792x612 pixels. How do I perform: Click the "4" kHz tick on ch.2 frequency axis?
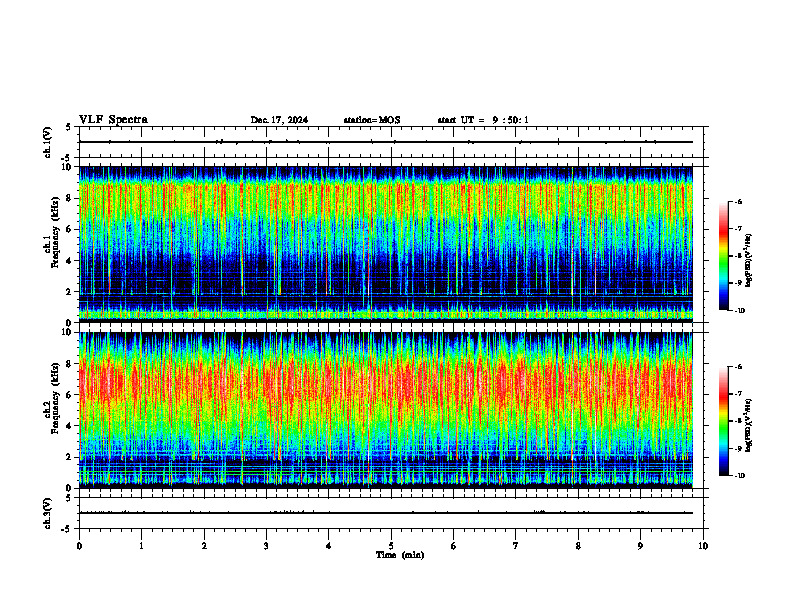70,426
